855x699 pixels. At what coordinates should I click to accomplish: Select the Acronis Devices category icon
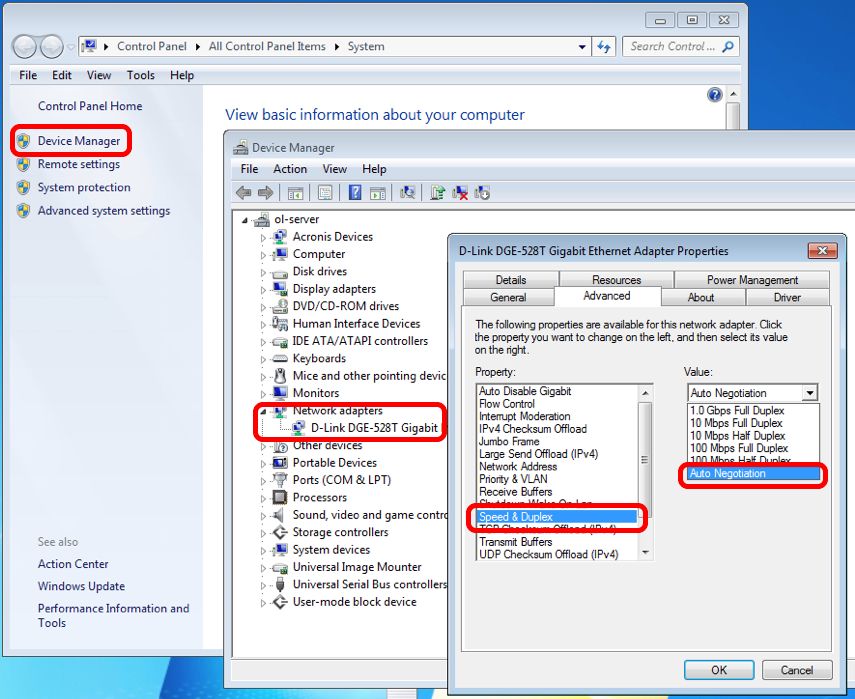[280, 237]
